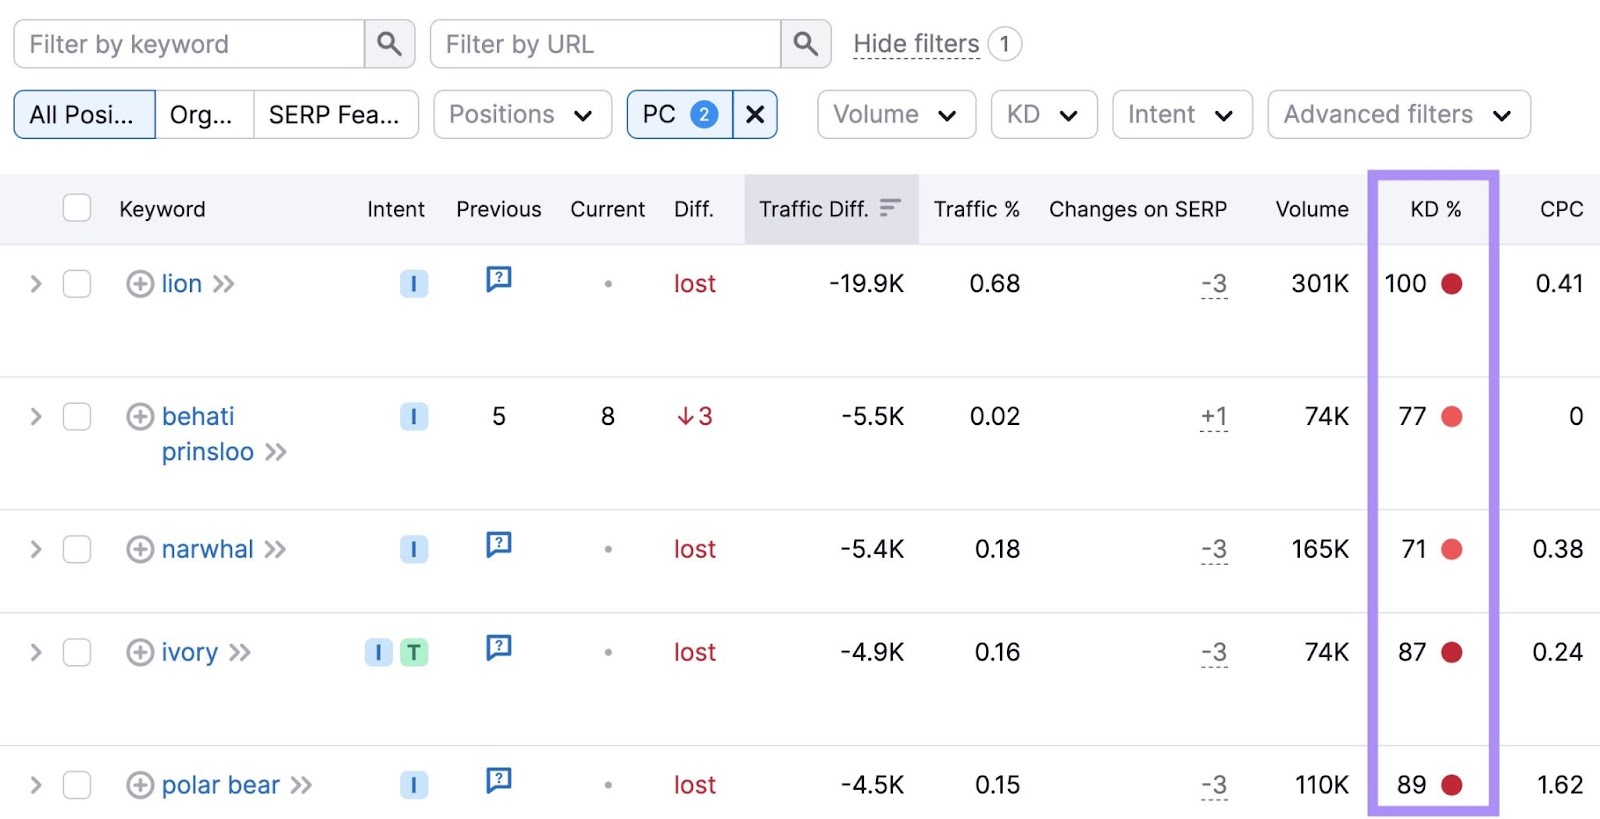Focus the Filter by URL input

tap(606, 44)
